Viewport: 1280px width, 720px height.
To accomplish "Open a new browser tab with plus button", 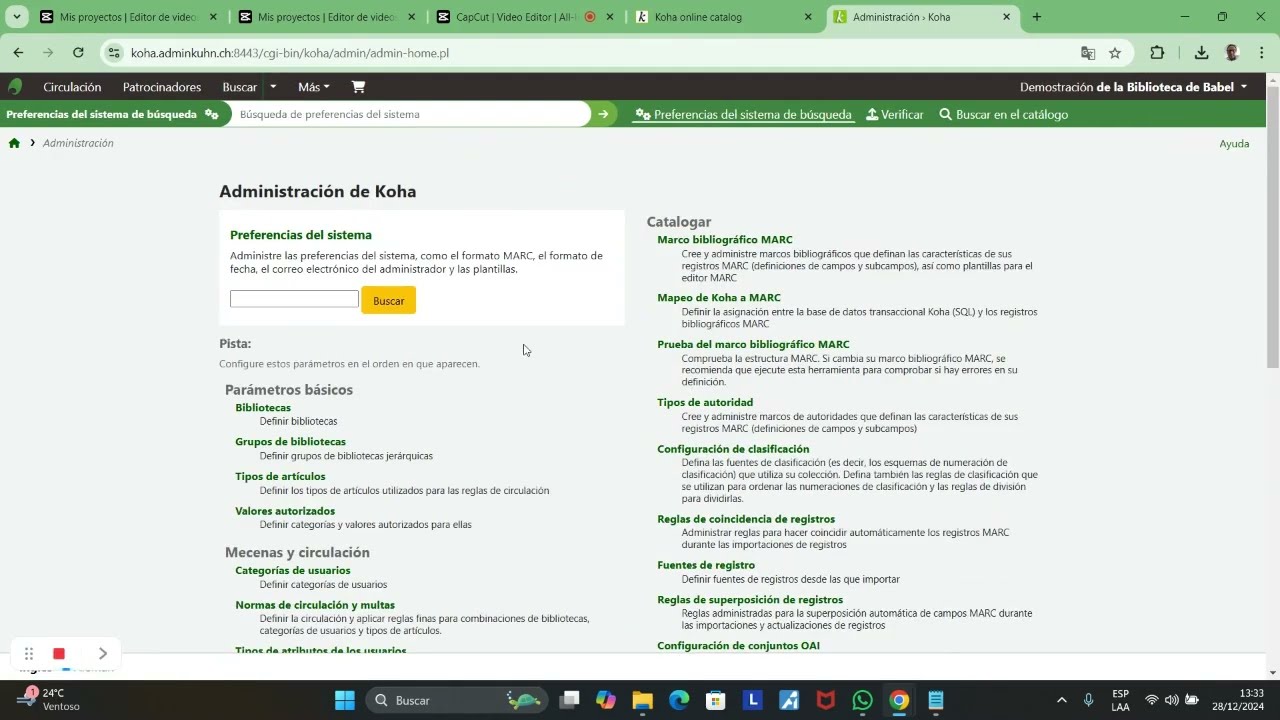I will point(1036,17).
